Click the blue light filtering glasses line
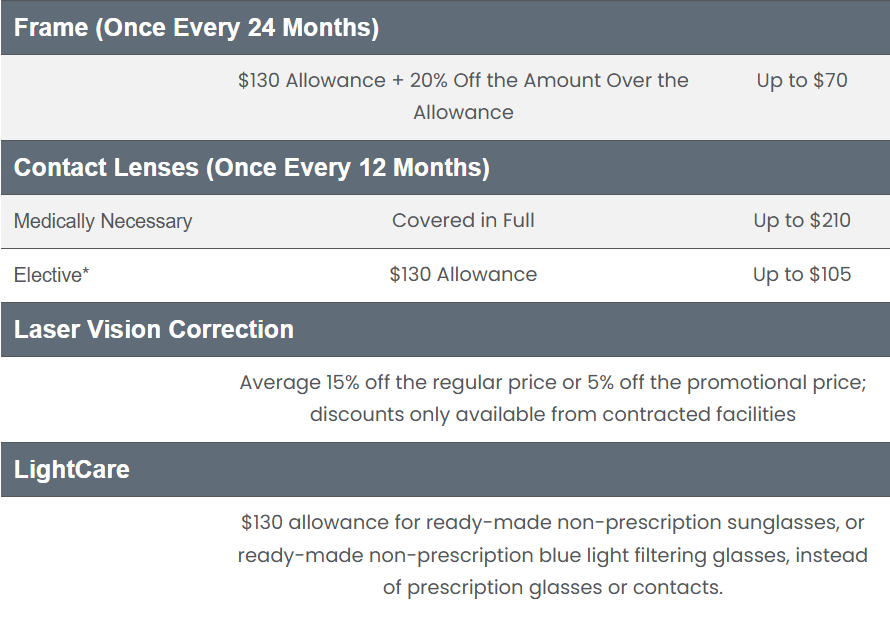Image resolution: width=890 pixels, height=621 pixels. 553,555
